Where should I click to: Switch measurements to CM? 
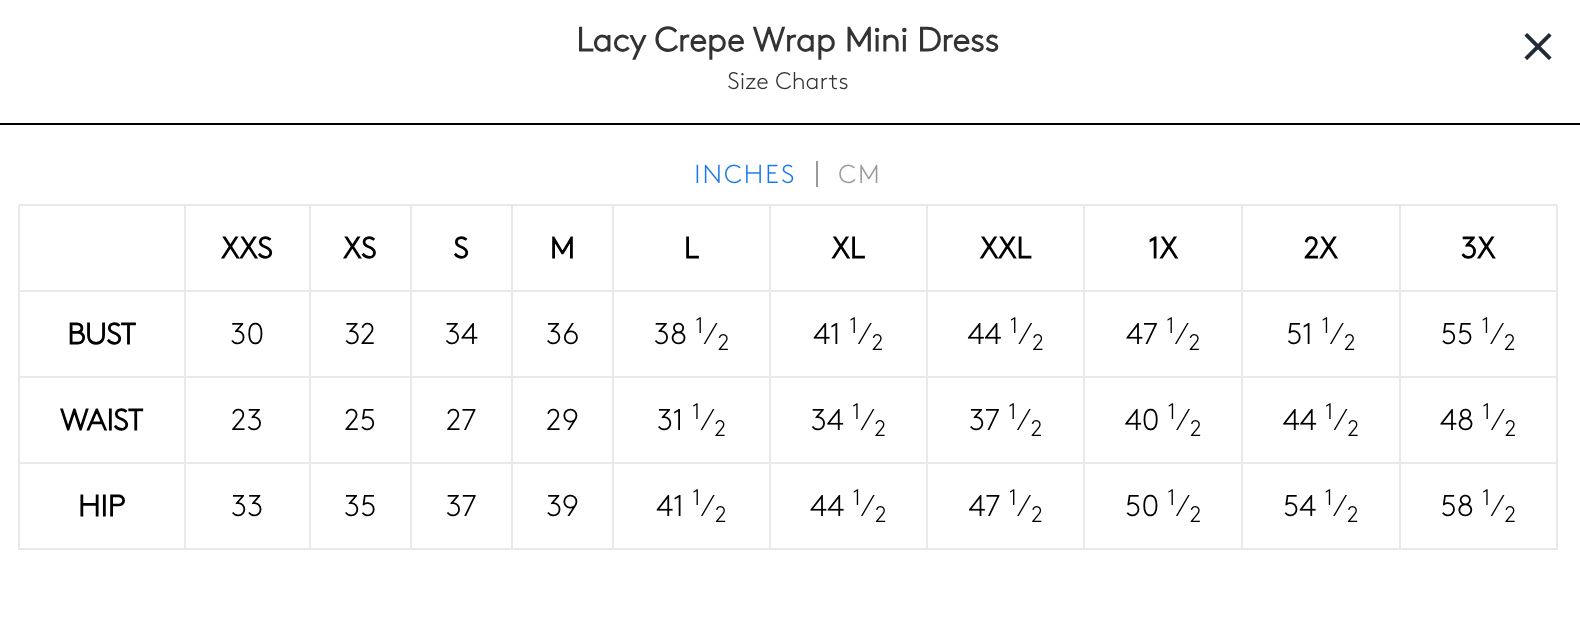(x=858, y=174)
